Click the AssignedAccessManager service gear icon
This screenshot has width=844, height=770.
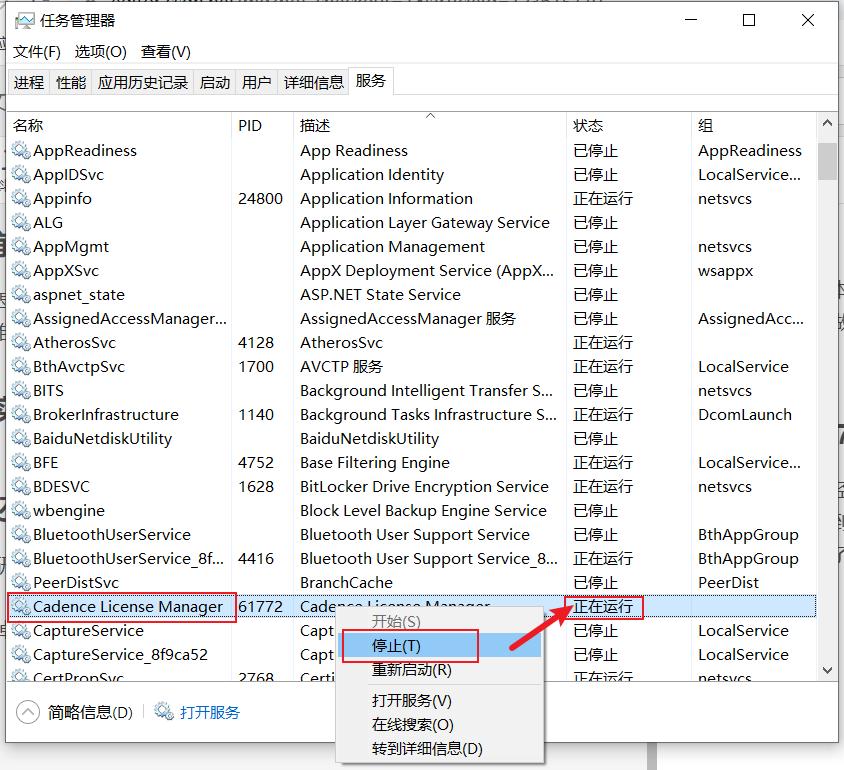coord(21,319)
